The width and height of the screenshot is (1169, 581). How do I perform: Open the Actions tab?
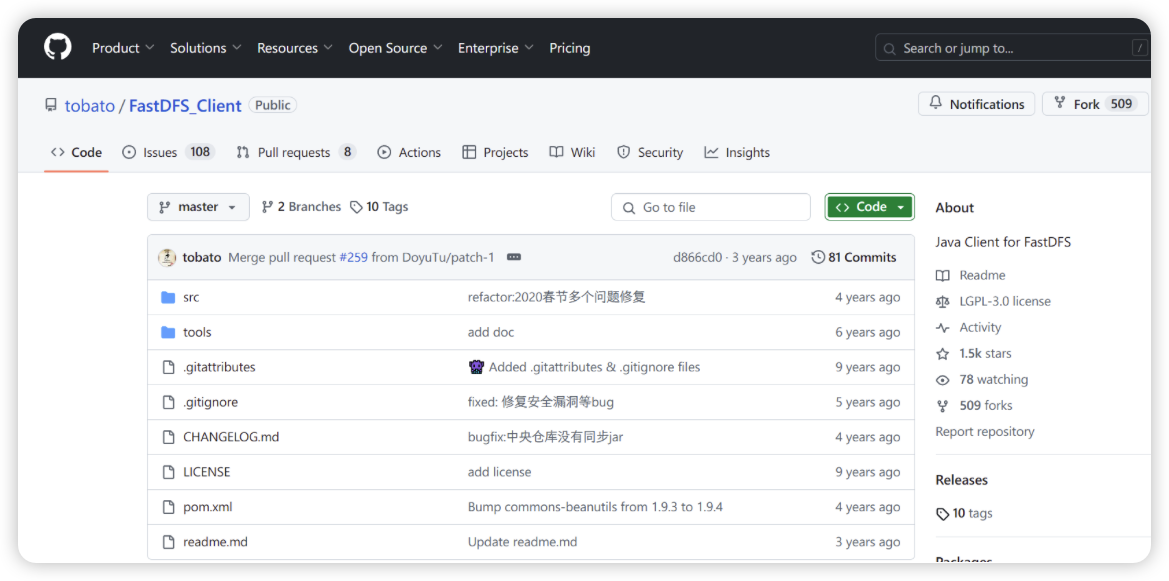pos(409,152)
